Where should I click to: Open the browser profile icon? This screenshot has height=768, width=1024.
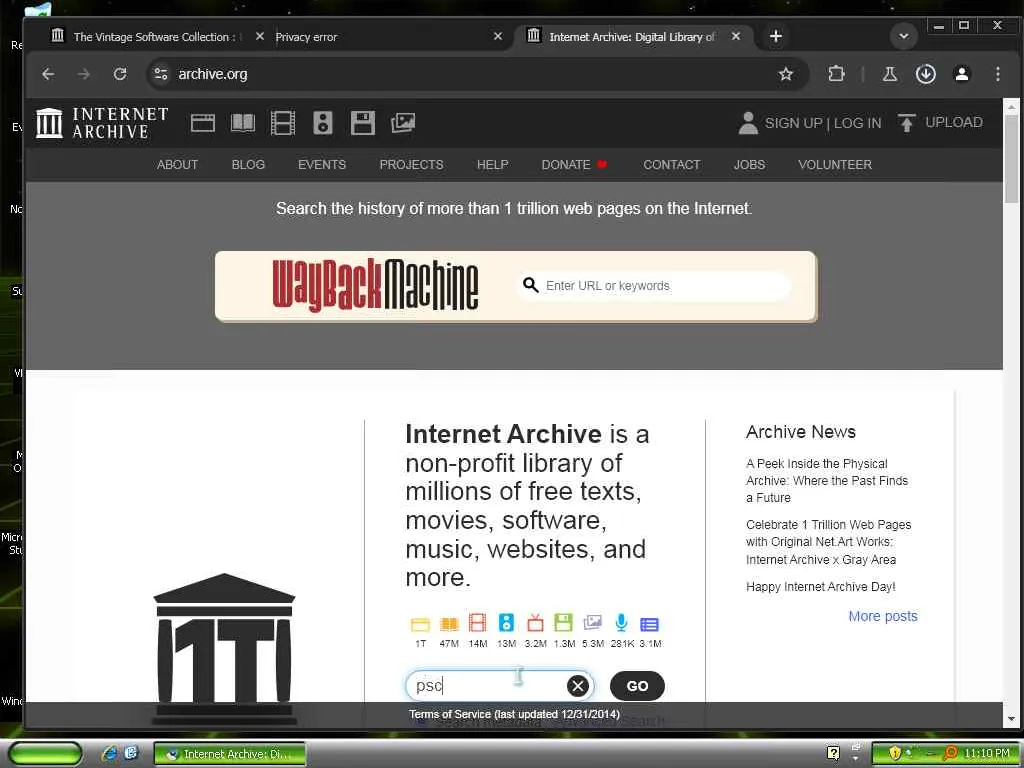click(961, 74)
